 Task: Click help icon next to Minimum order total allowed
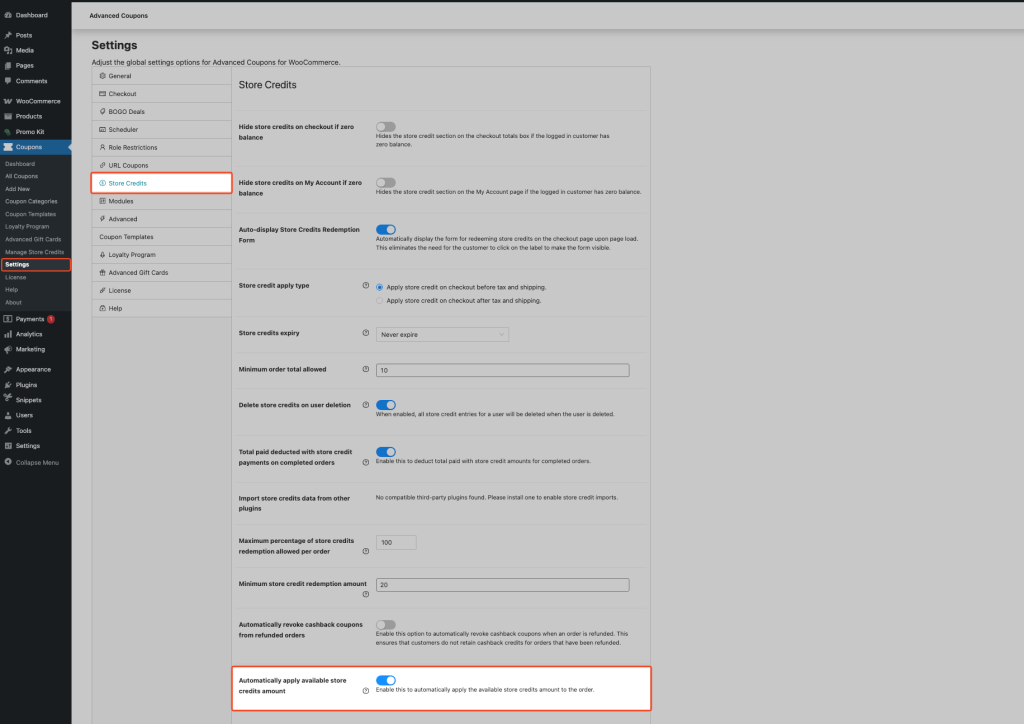click(x=366, y=369)
